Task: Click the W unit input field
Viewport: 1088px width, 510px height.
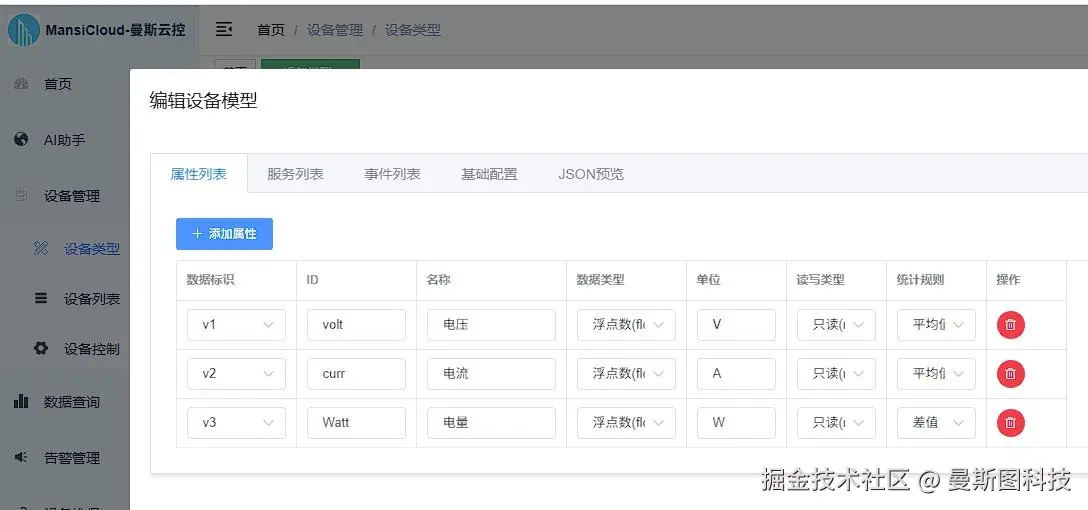Action: click(x=736, y=423)
